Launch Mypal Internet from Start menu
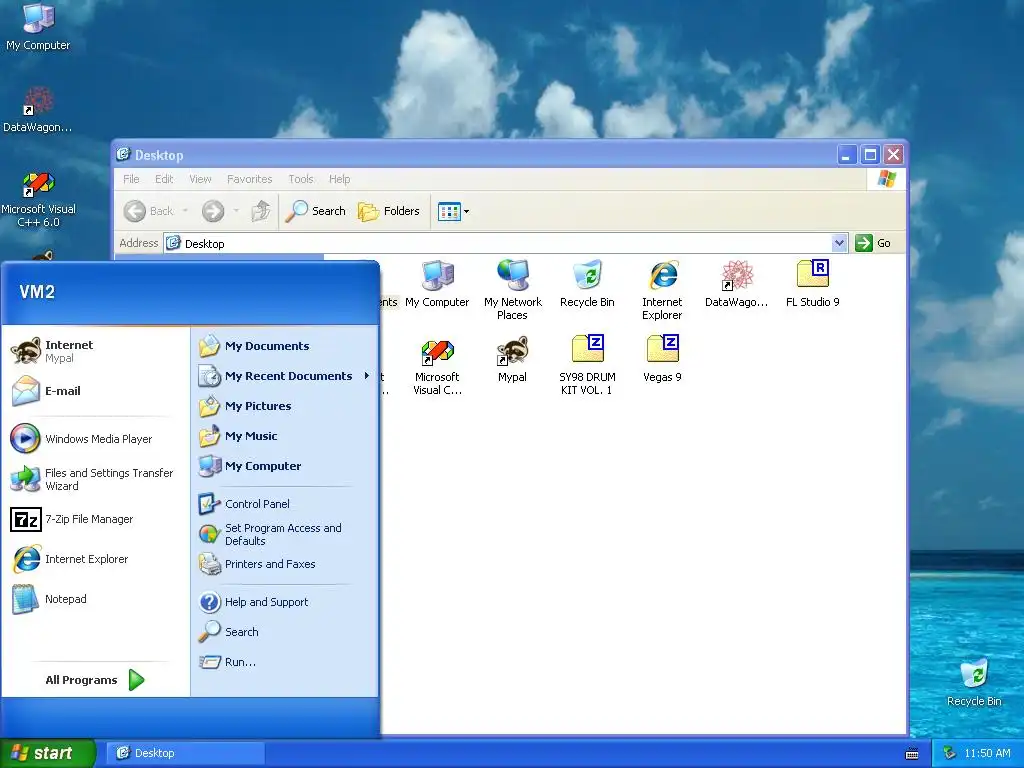The width and height of the screenshot is (1024, 768). tap(95, 351)
